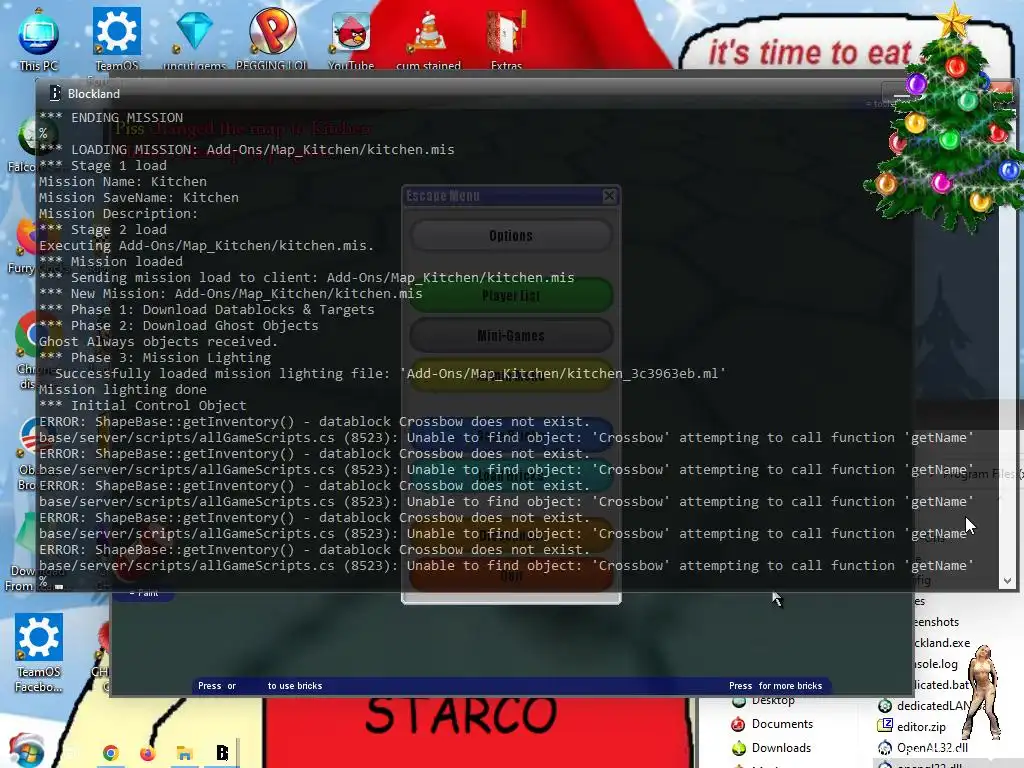Click the OpenAL32.dll file icon
Viewport: 1024px width, 768px height.
point(885,748)
